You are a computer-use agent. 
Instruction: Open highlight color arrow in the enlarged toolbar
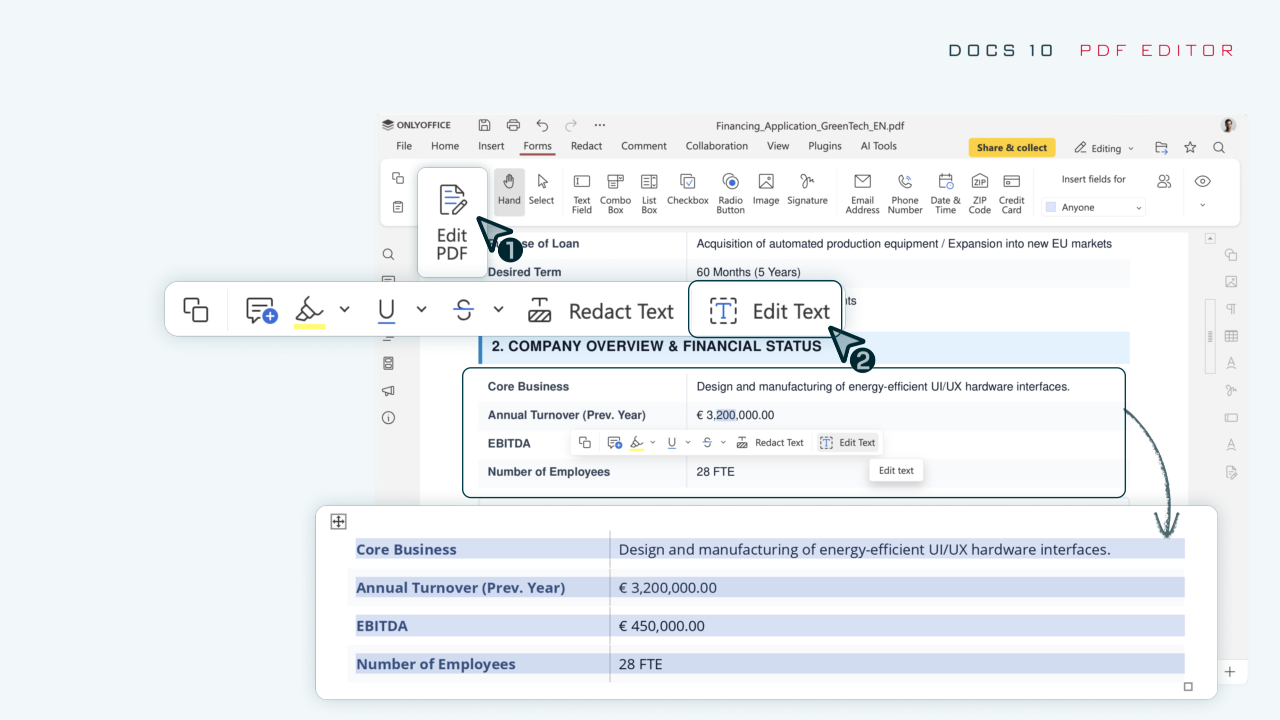click(x=344, y=310)
